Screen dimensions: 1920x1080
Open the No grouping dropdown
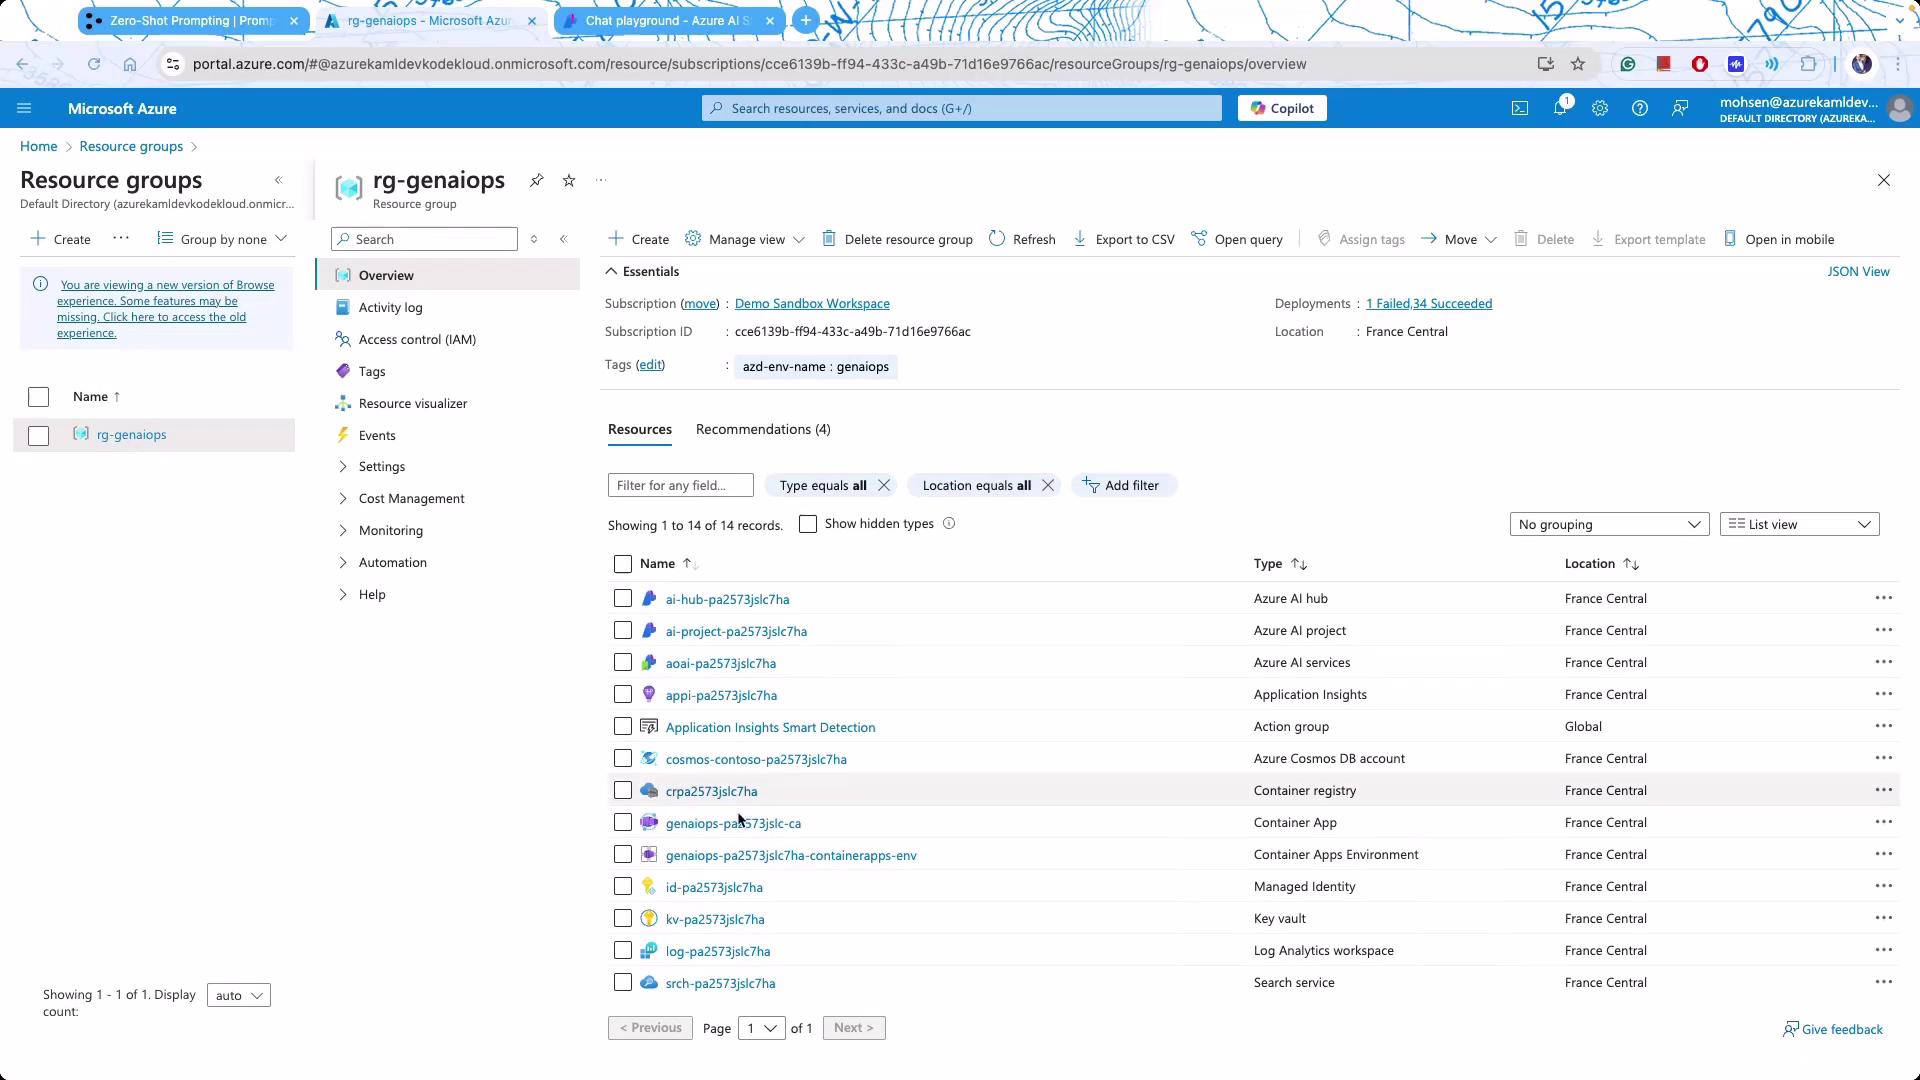pyautogui.click(x=1608, y=524)
